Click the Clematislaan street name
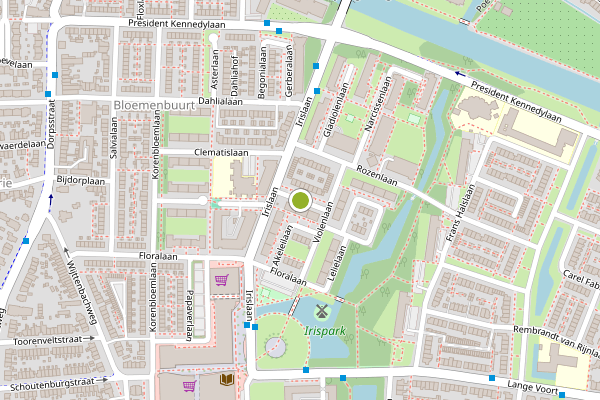The width and height of the screenshot is (600, 400). (221, 152)
